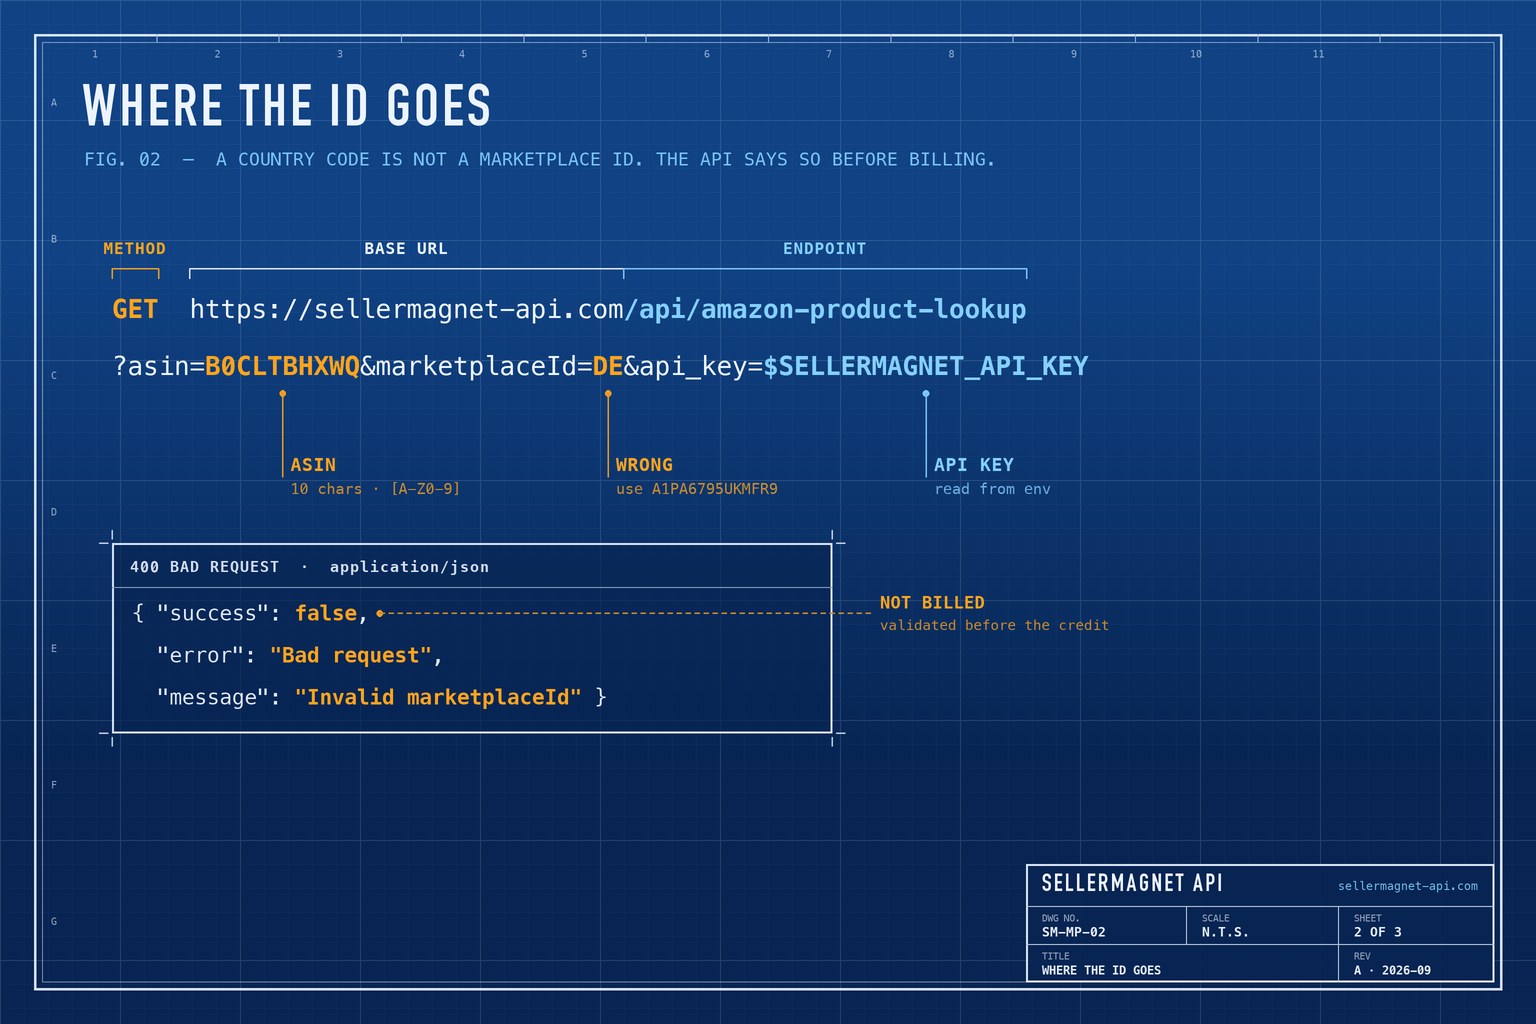Viewport: 1536px width, 1024px height.
Task: Click the "Invalid marketplaceId" message string
Action: (438, 697)
